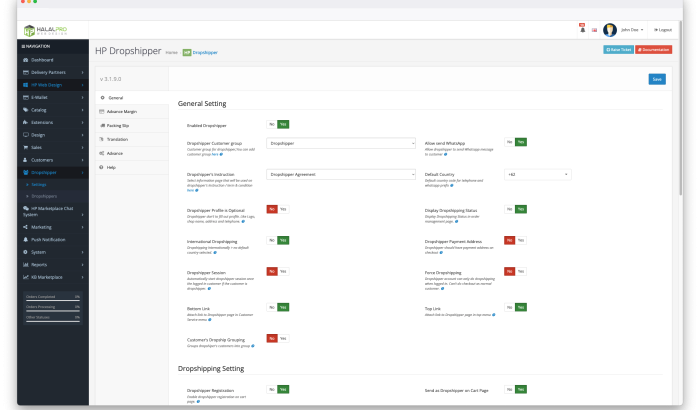
Task: Set Allow send WhatsApp toggle to No
Action: pyautogui.click(x=509, y=142)
